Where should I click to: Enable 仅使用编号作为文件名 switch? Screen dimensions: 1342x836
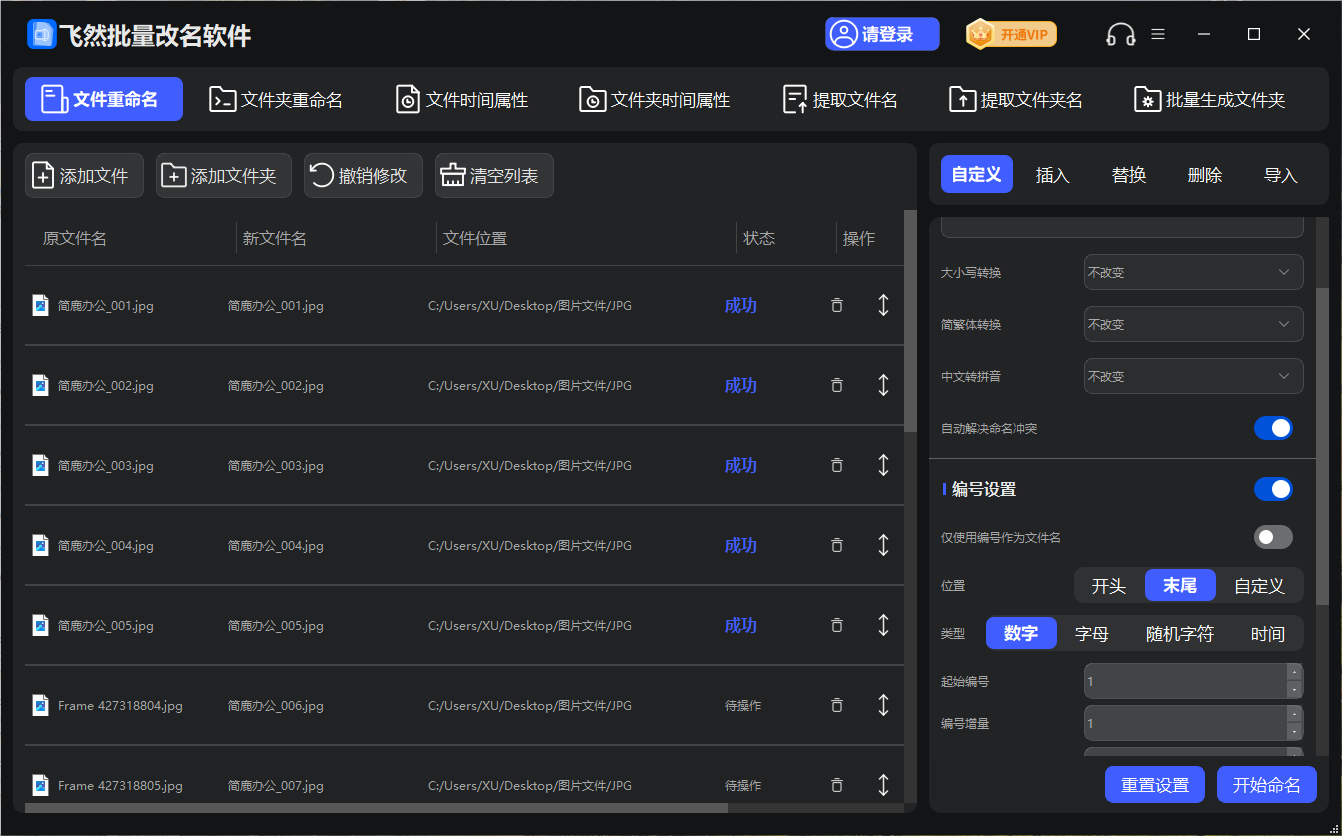click(1273, 537)
